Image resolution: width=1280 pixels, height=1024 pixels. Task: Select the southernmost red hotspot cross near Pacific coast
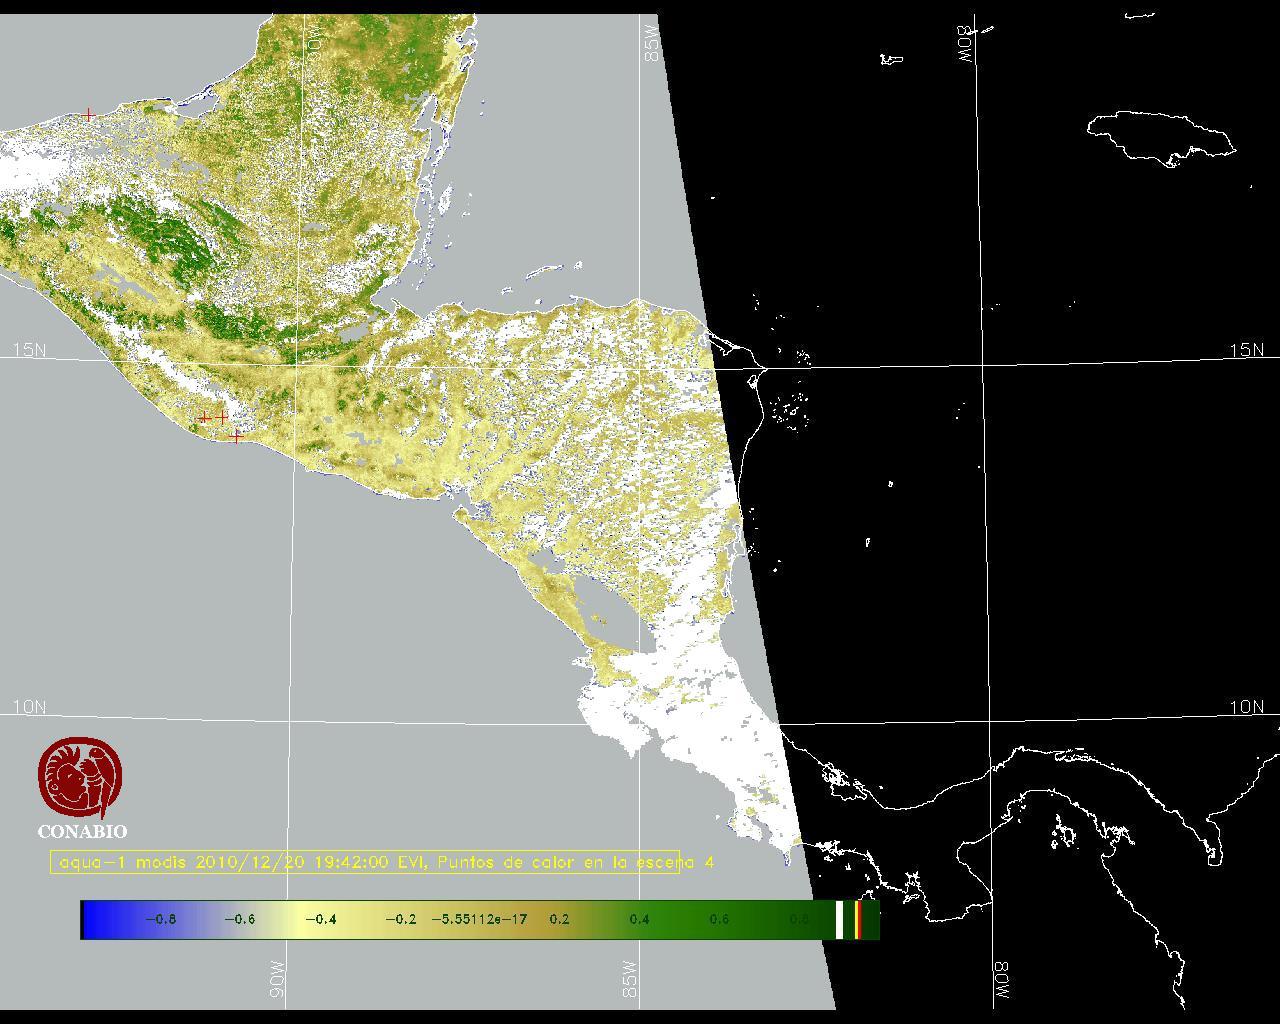[x=236, y=437]
